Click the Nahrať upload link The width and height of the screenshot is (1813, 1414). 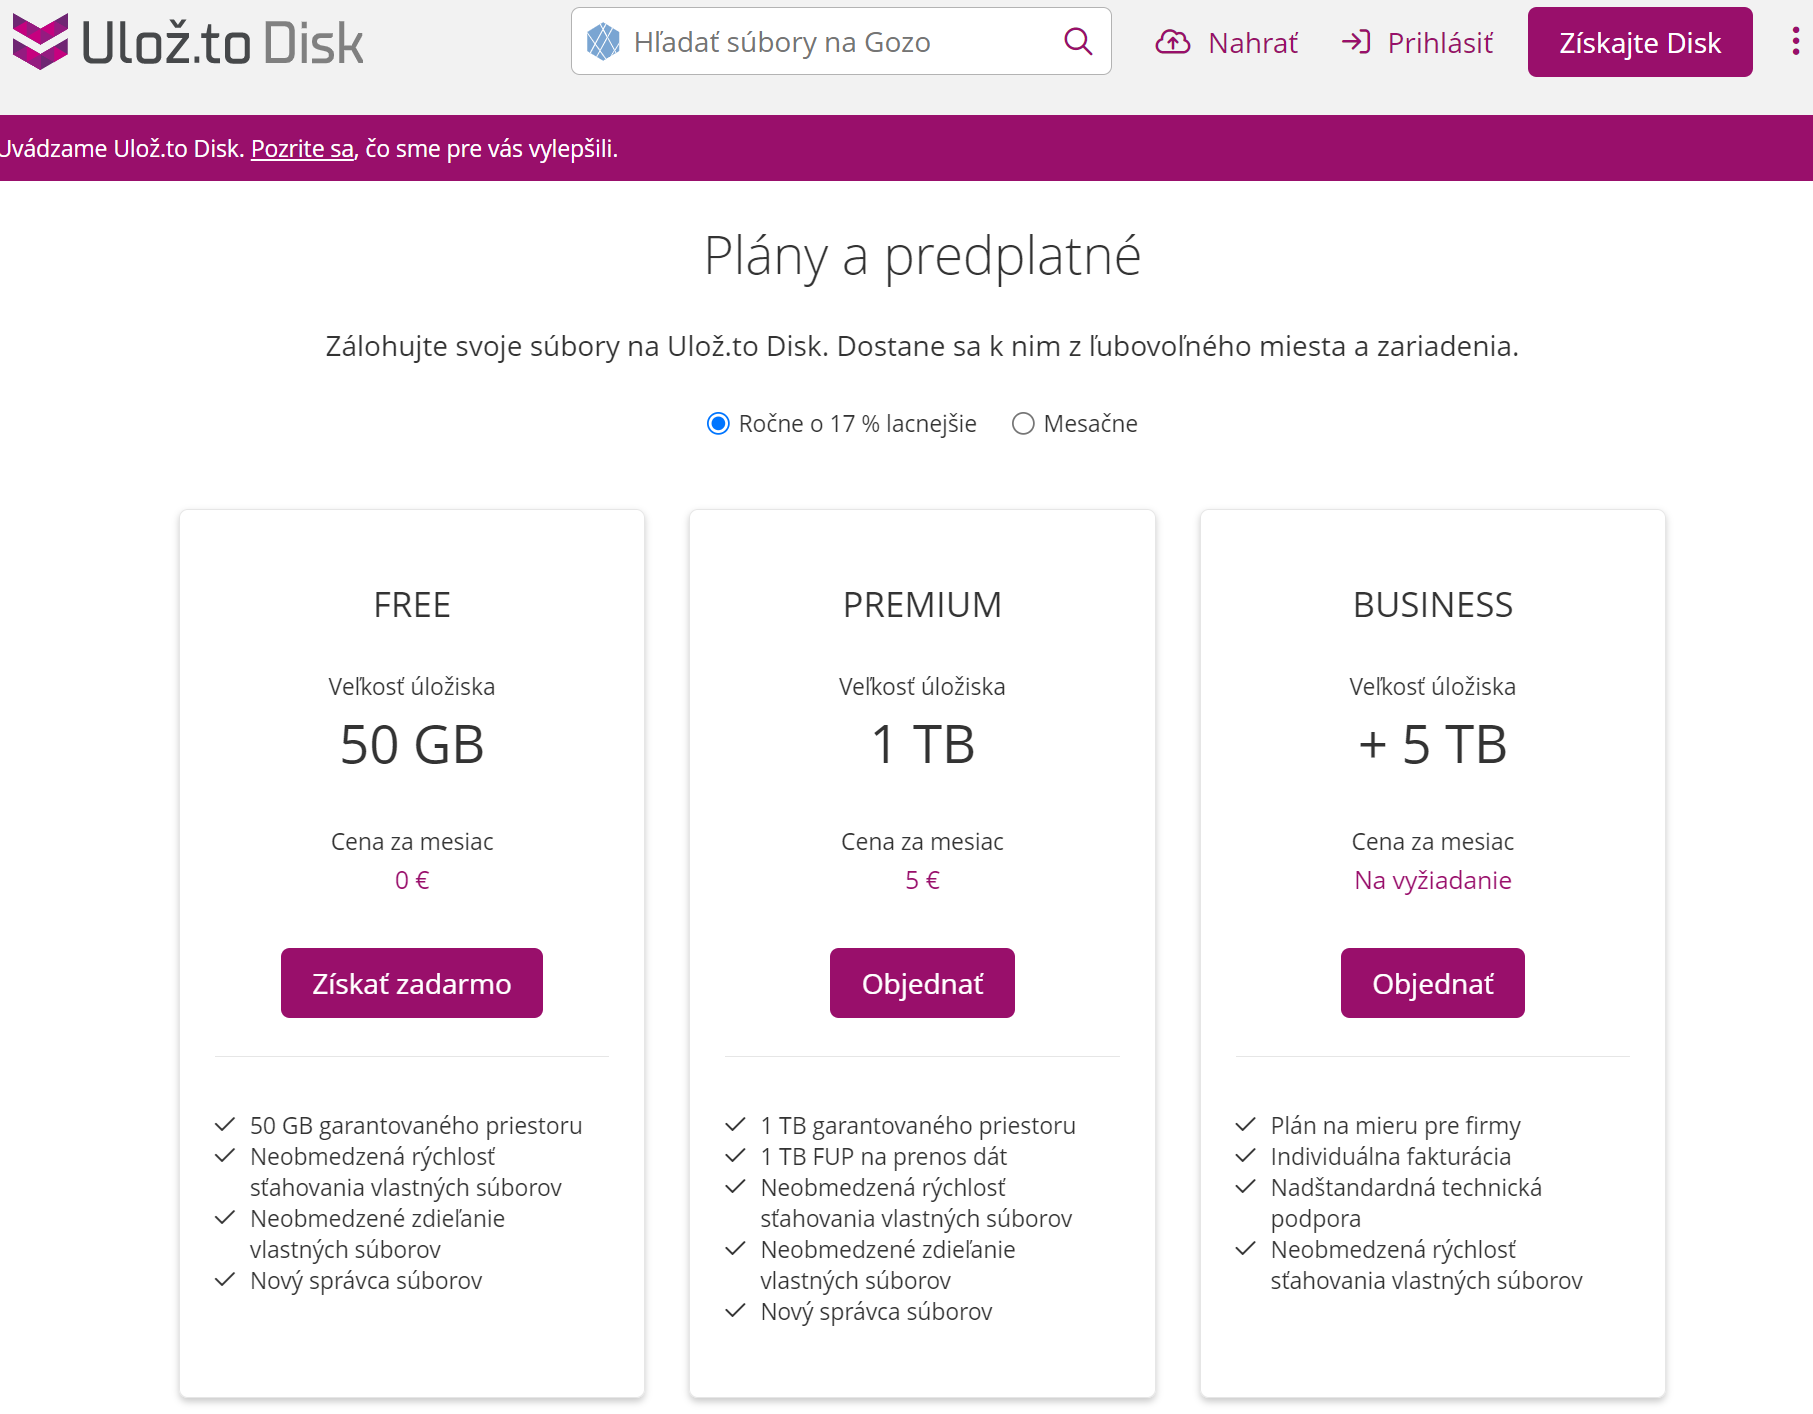click(1252, 43)
